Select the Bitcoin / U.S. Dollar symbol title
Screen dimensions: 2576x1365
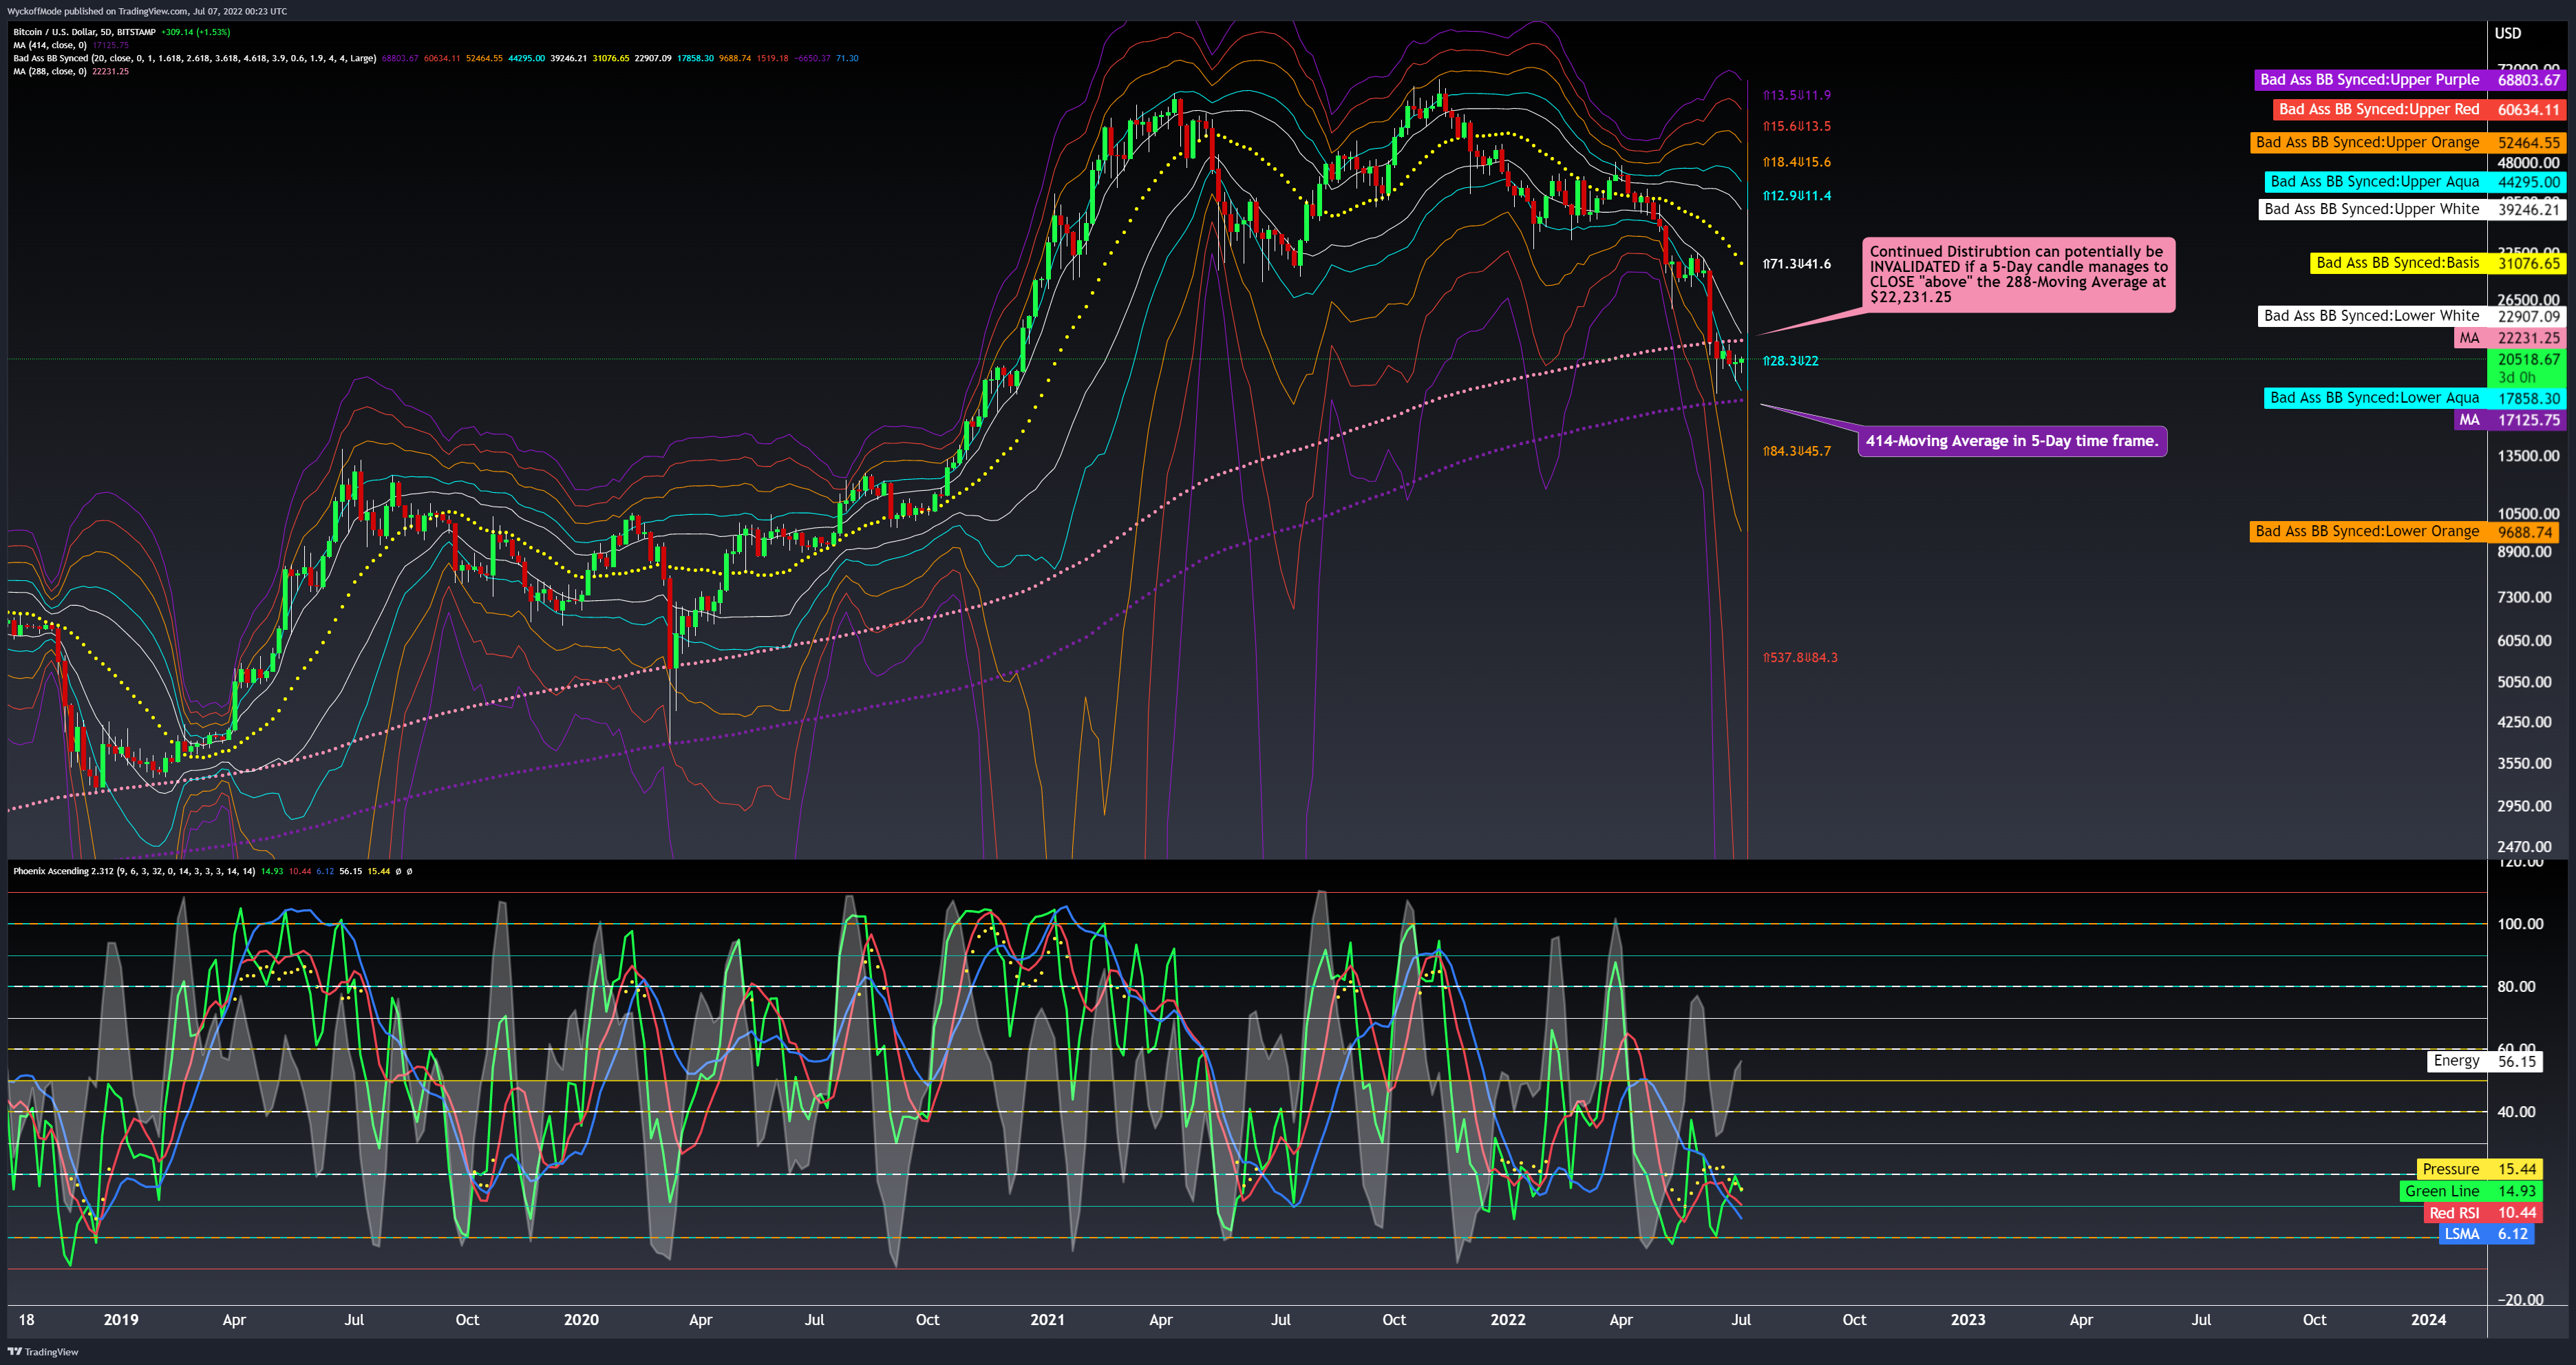84,32
